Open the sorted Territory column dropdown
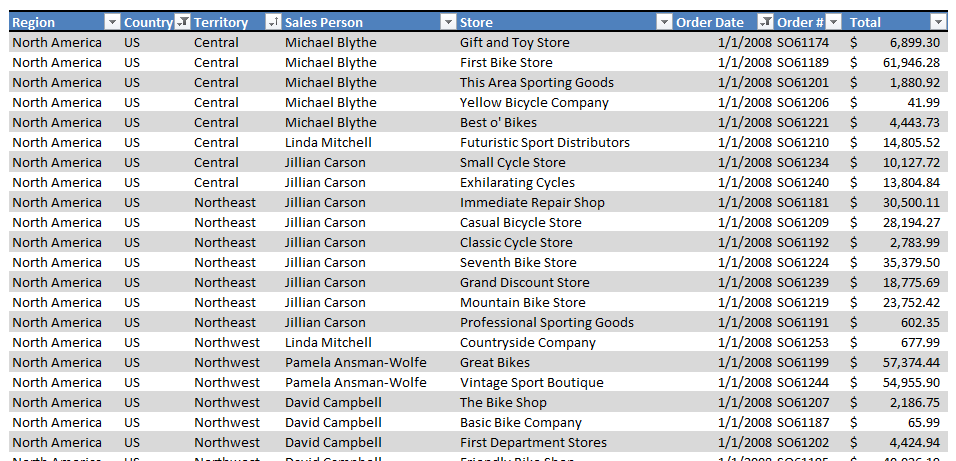The width and height of the screenshot is (956, 461). 273,23
